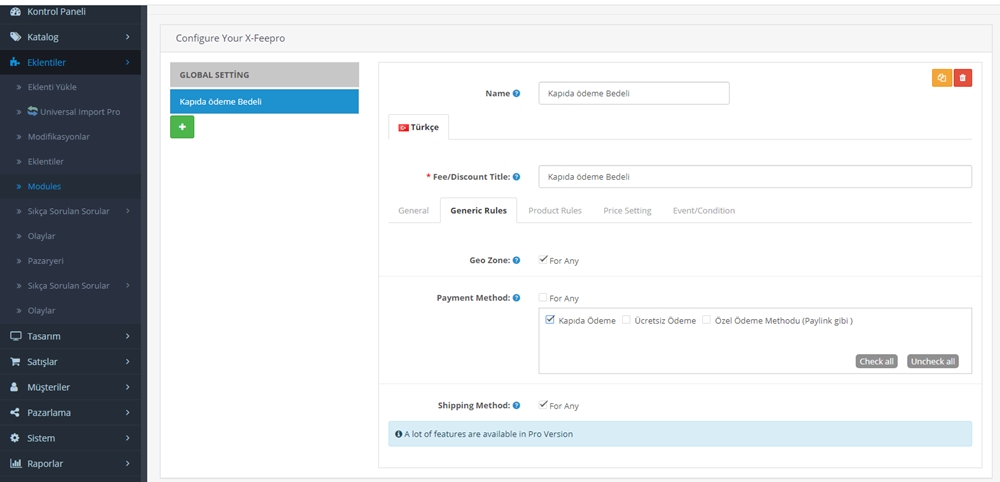Check the Özel Ödeme Methodu checkbox
The width and height of the screenshot is (1000, 482).
click(x=707, y=320)
